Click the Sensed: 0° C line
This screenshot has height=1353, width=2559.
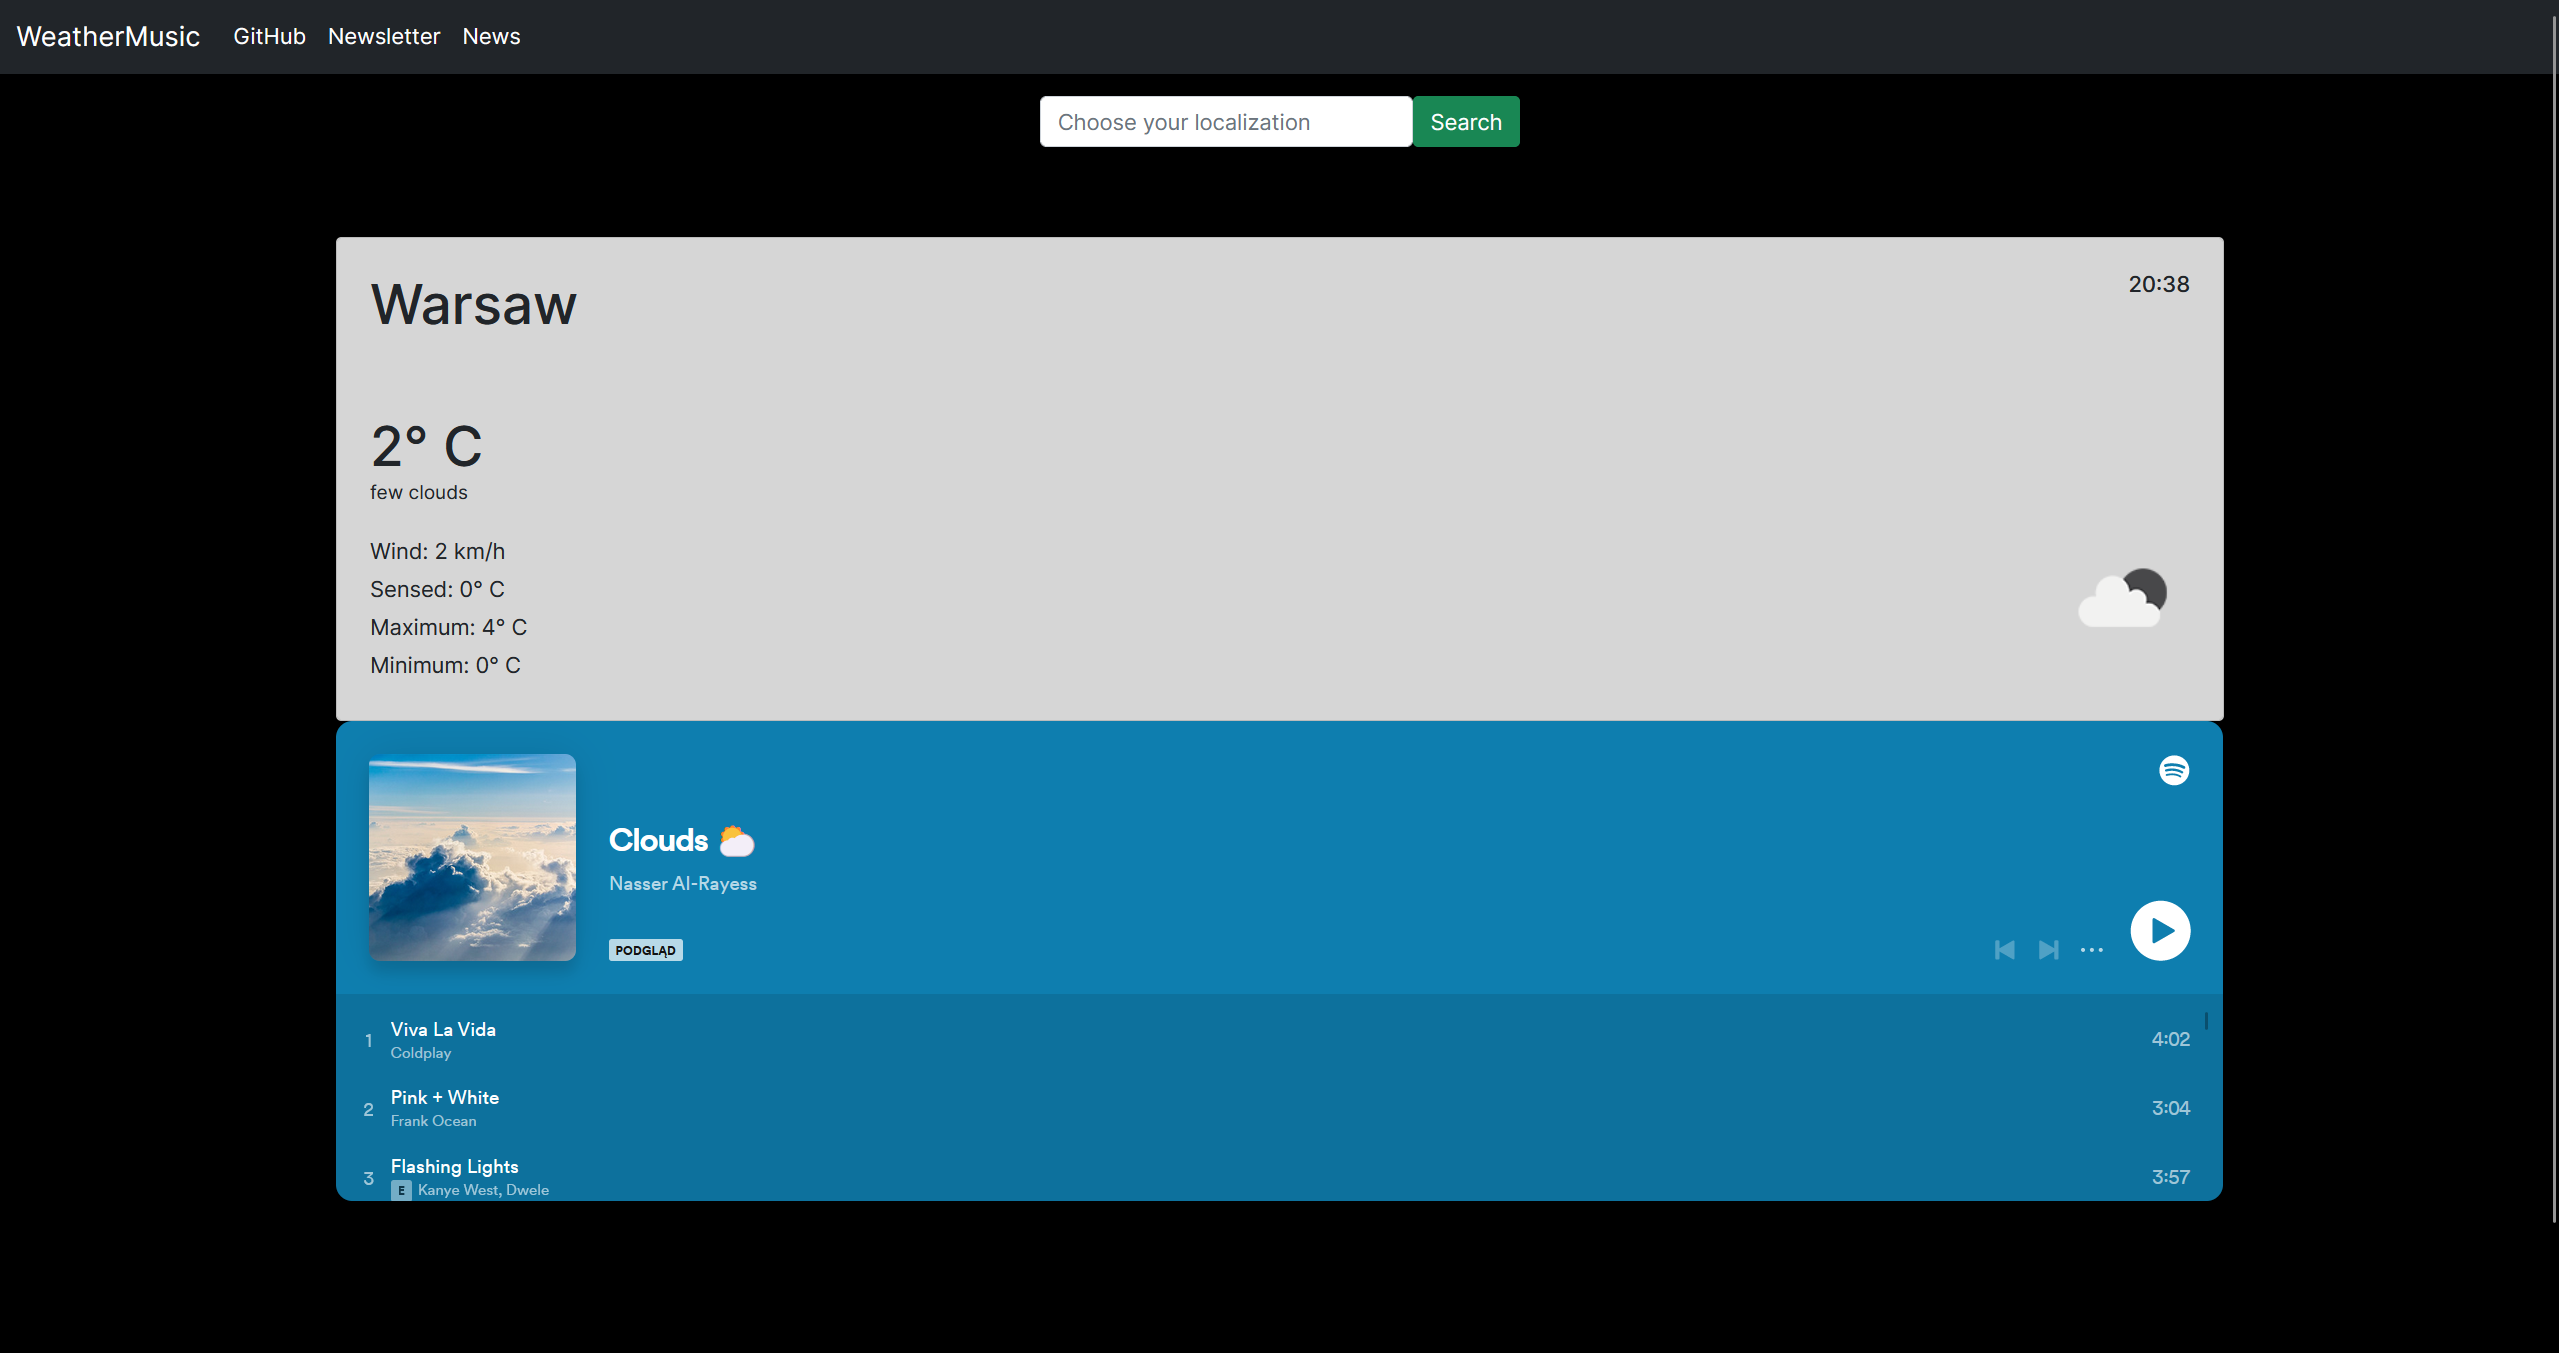pos(437,589)
